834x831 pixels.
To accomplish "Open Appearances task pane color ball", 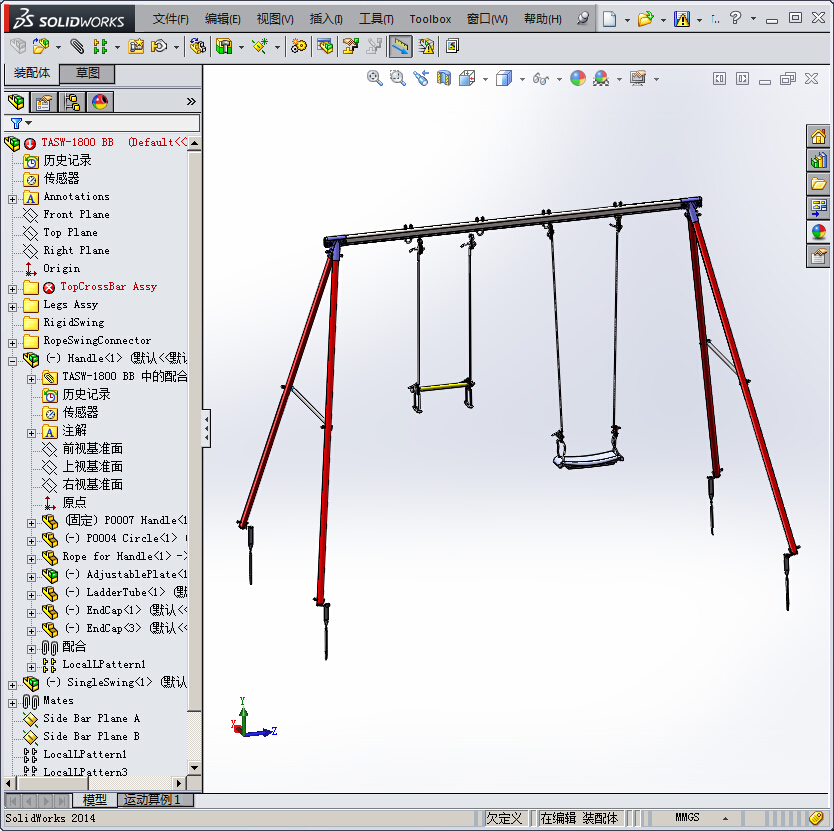I will point(818,232).
